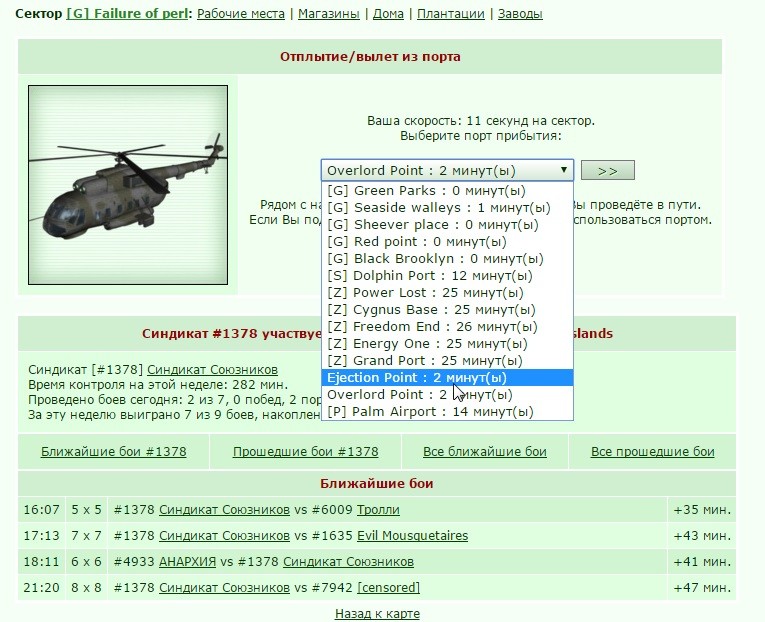Image resolution: width=765 pixels, height=622 pixels.
Task: Click the 5 x 5 battle size
Action: coord(86,510)
